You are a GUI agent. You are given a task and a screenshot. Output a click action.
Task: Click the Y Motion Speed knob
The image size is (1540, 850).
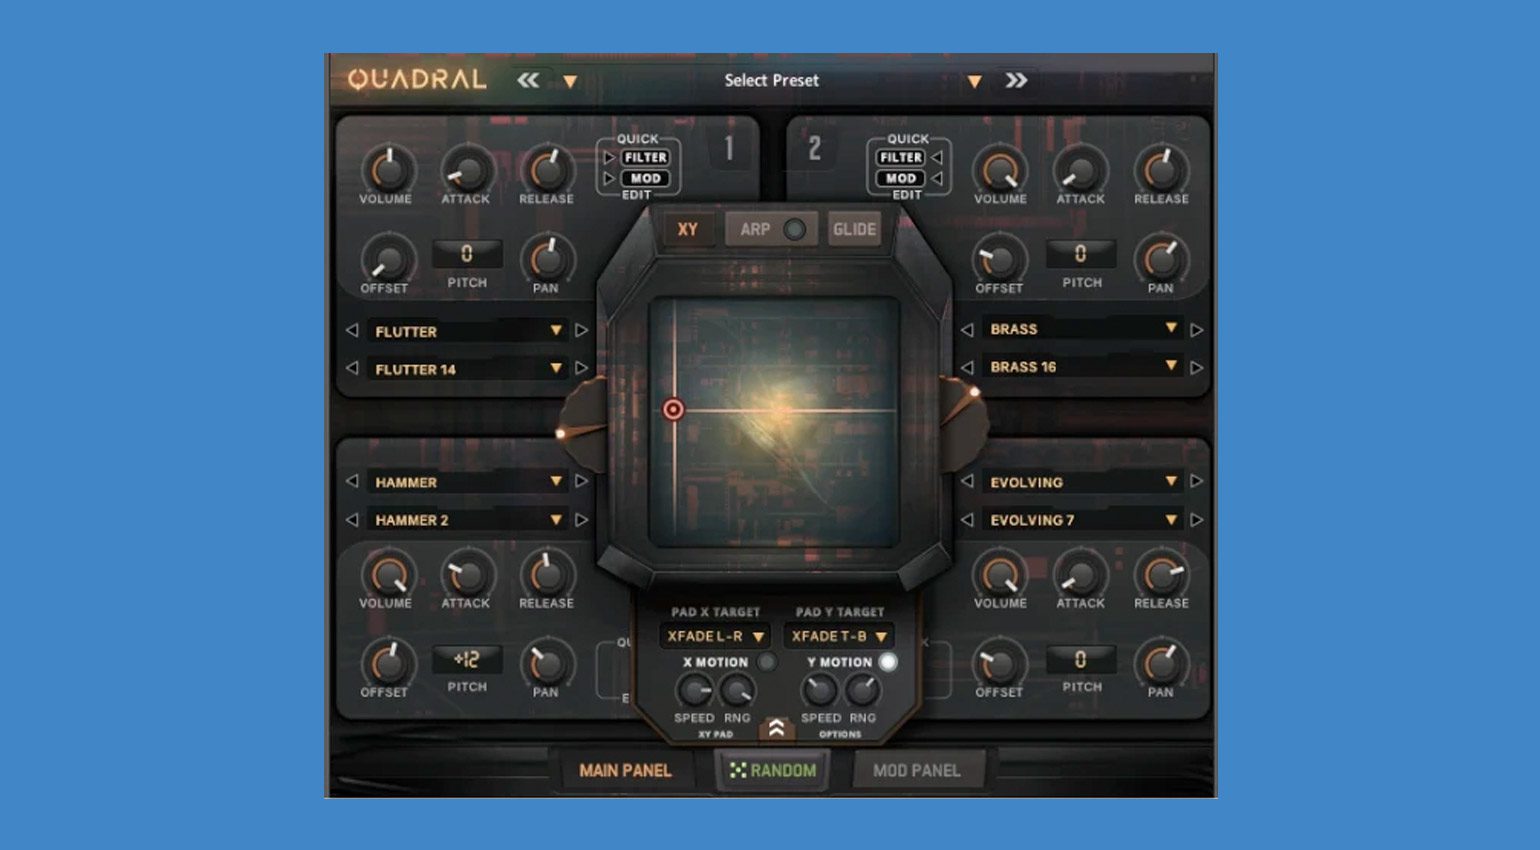pos(819,690)
